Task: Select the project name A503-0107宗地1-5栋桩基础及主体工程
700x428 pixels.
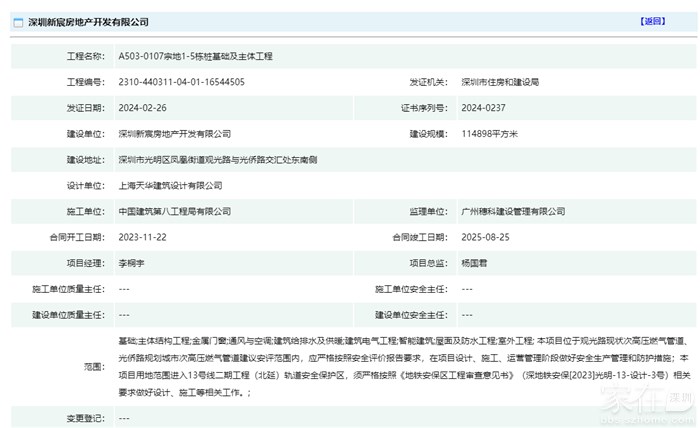Action: coord(195,56)
